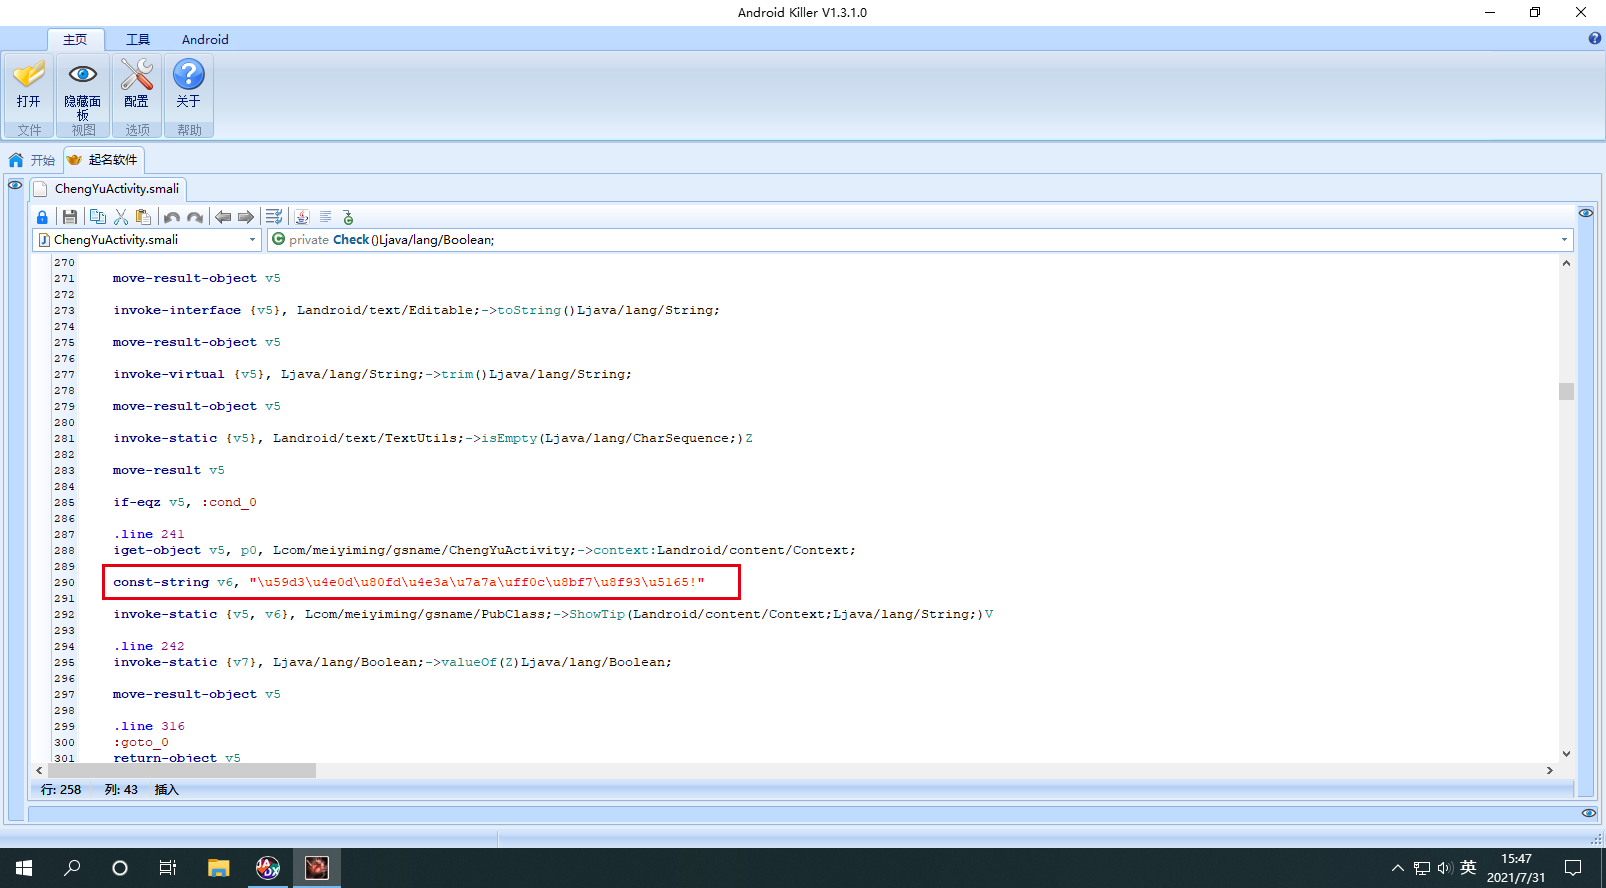Click the vertical scrollbar down arrow
The image size is (1606, 888).
pos(1566,754)
